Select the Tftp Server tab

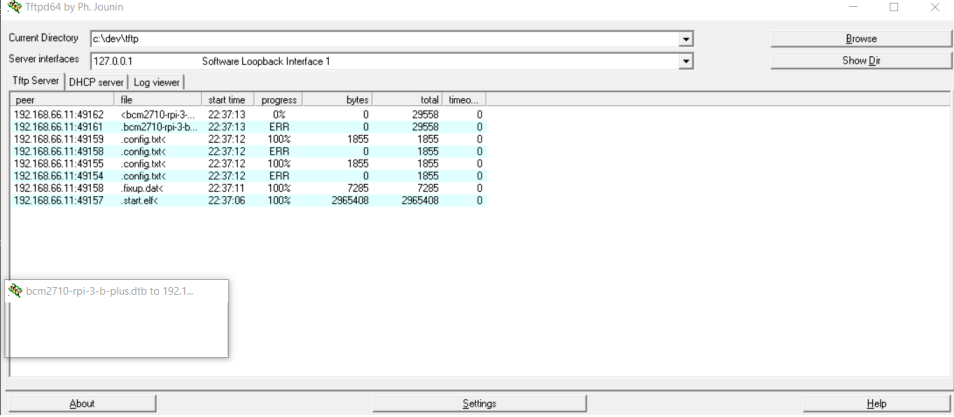pyautogui.click(x=36, y=81)
